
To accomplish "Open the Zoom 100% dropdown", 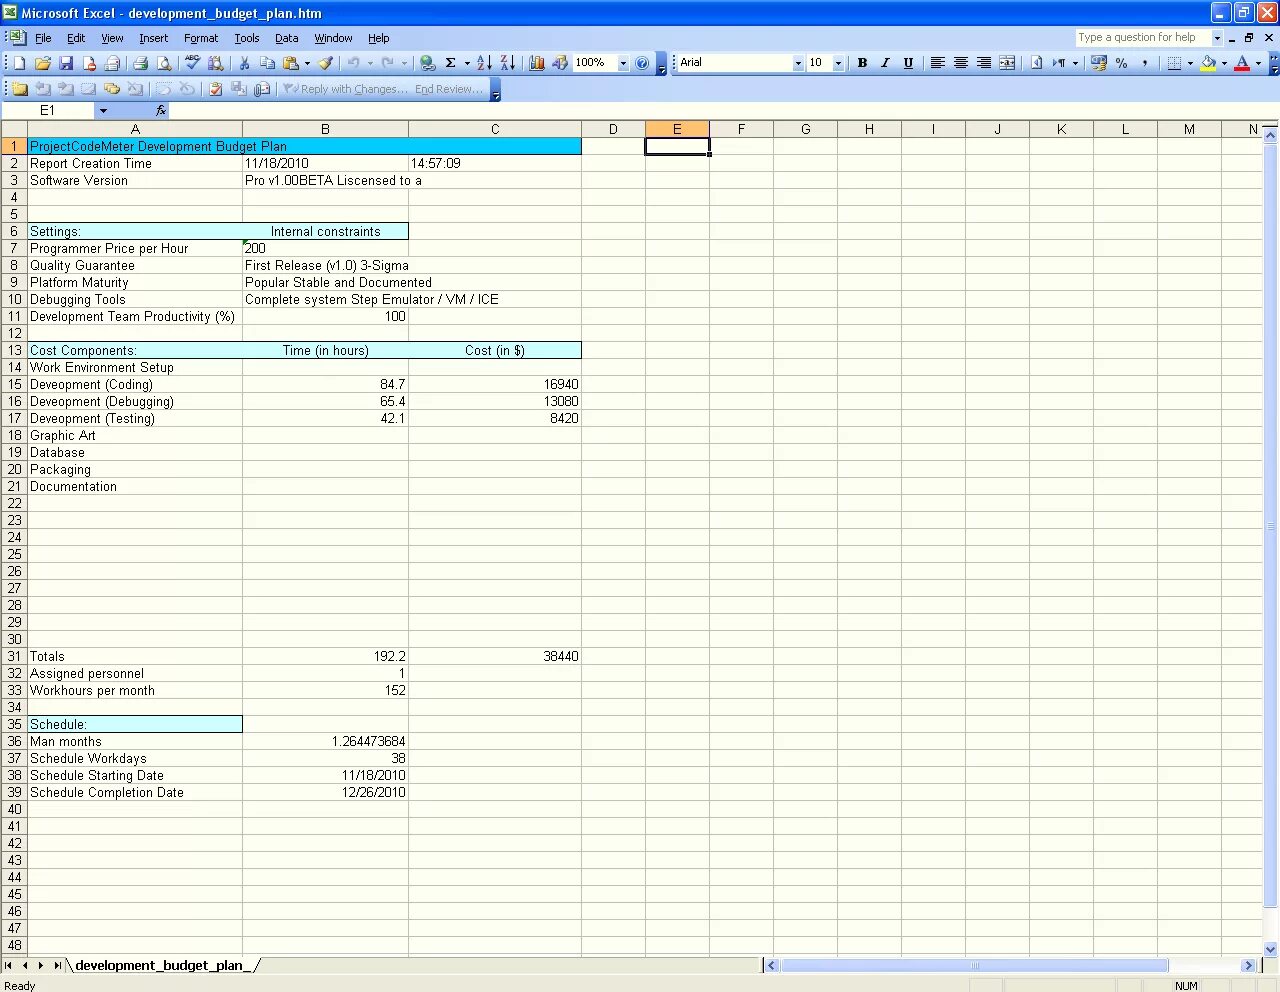I will tap(623, 63).
